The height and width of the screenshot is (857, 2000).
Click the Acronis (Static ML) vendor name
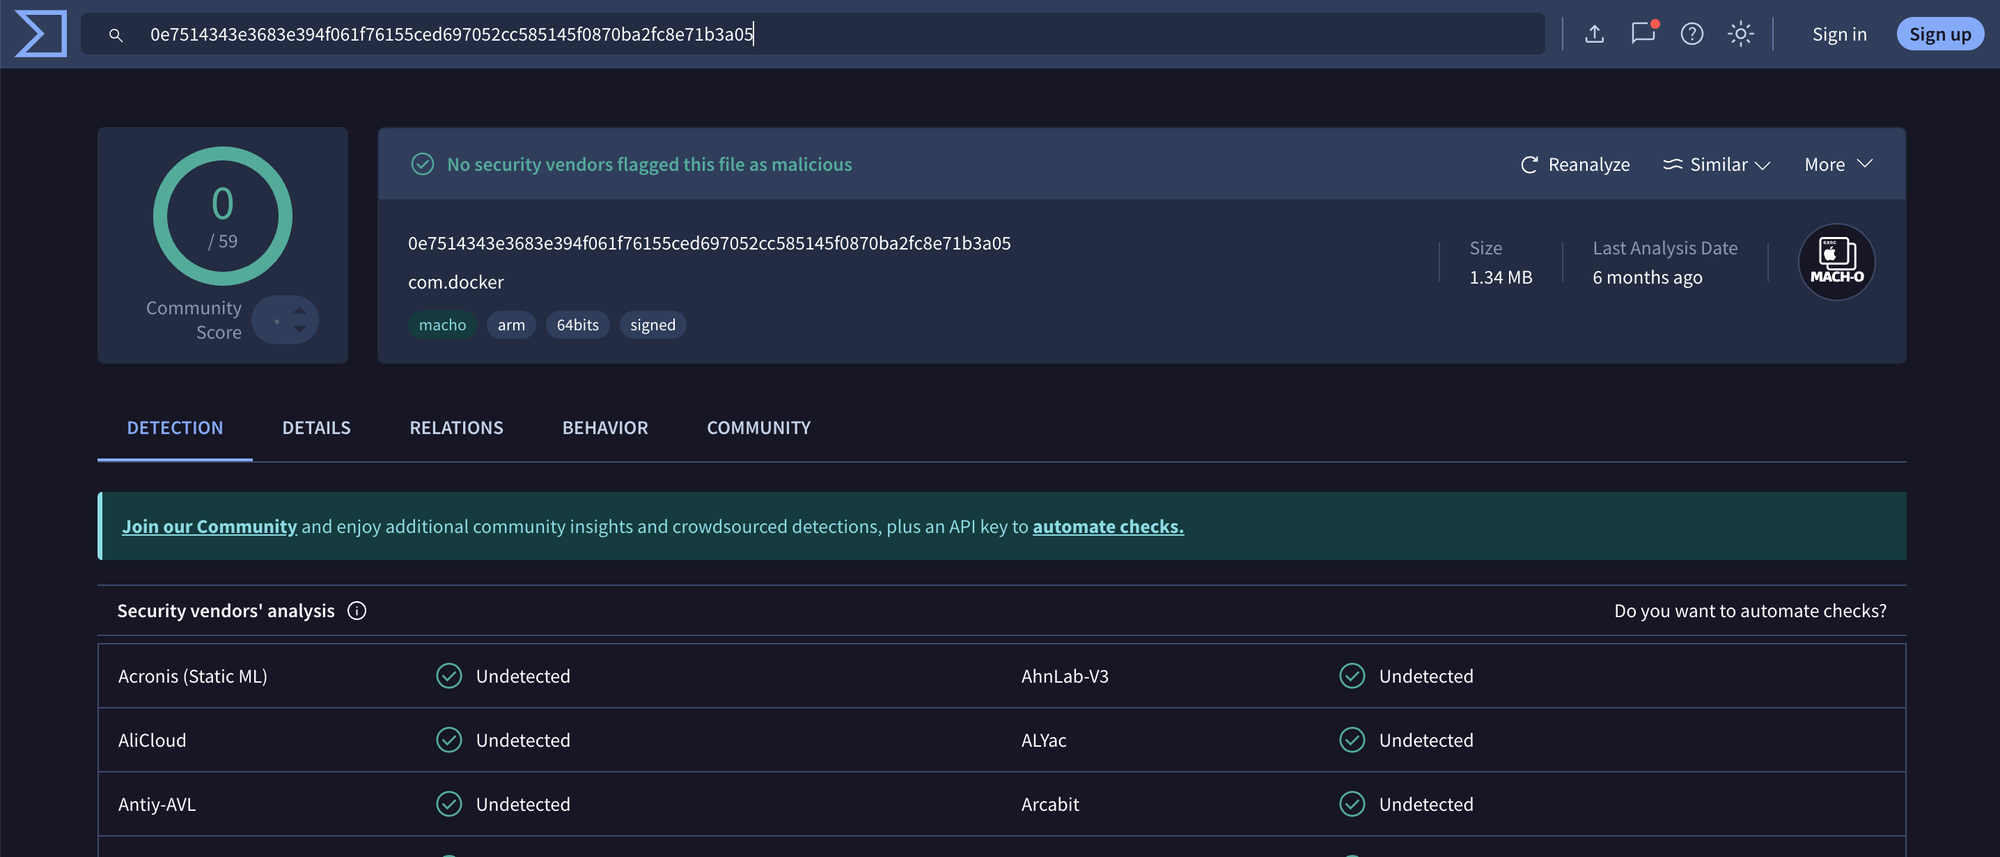click(193, 676)
